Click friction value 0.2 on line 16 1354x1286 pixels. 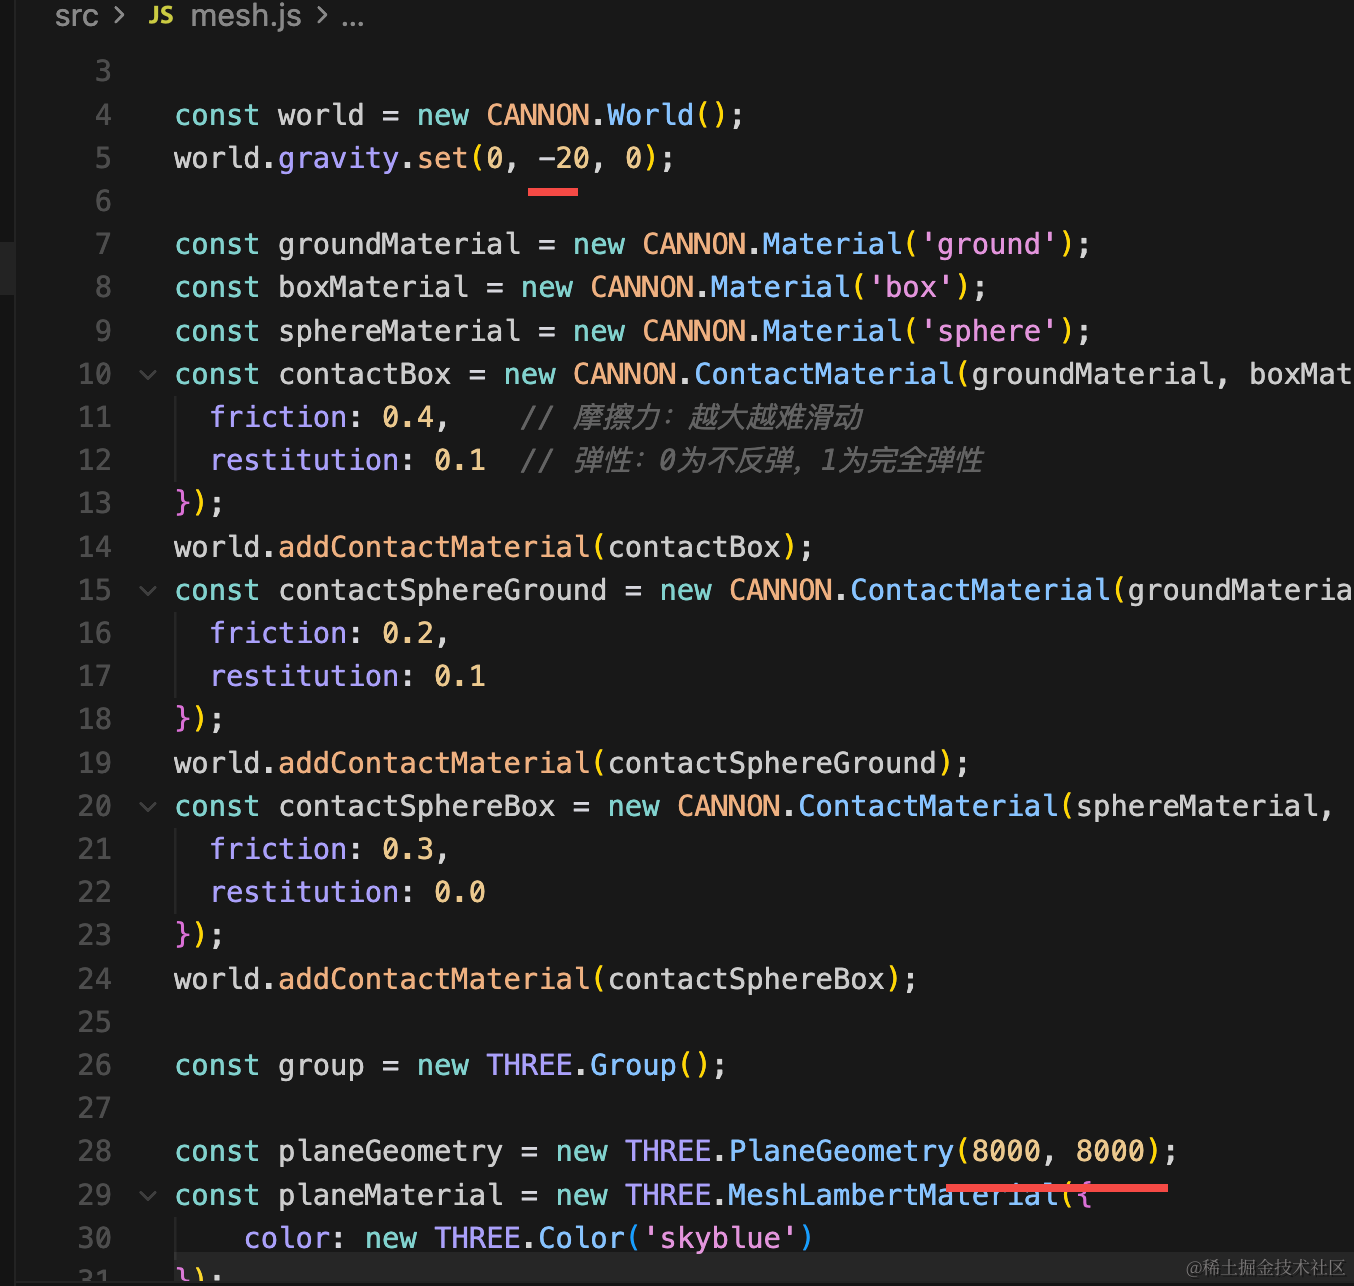(408, 633)
